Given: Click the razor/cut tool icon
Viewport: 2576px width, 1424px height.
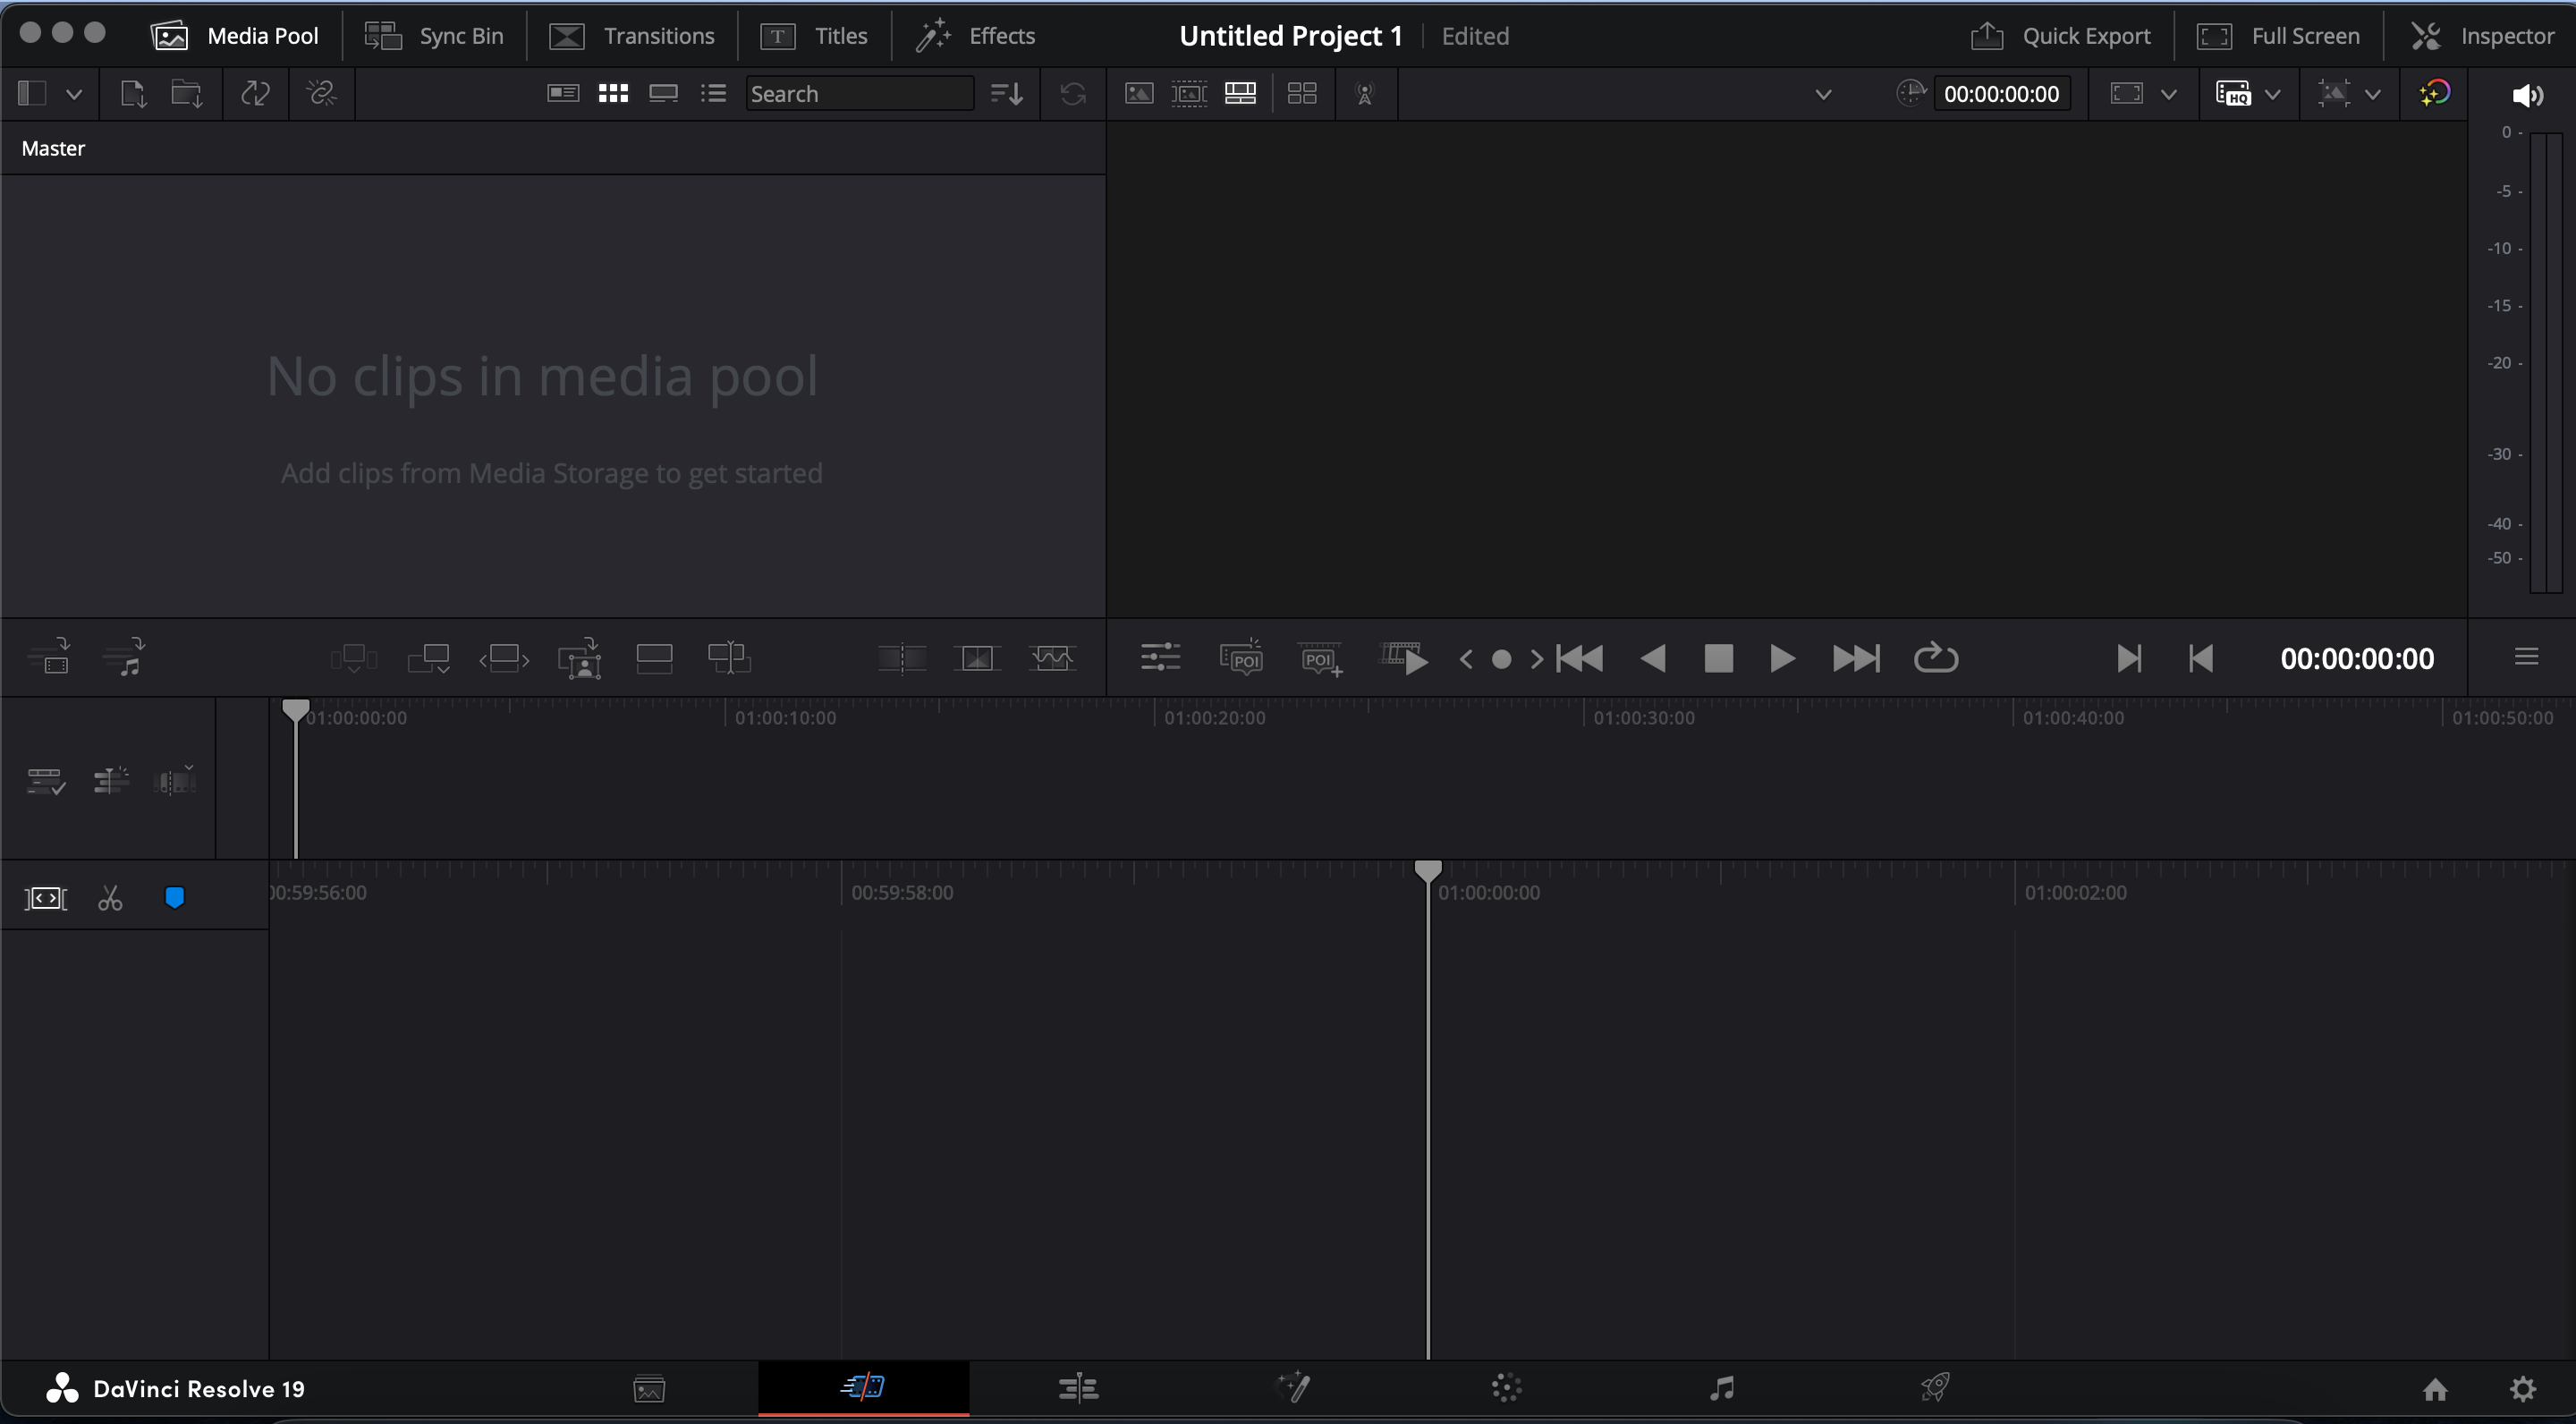Looking at the screenshot, I should (111, 896).
